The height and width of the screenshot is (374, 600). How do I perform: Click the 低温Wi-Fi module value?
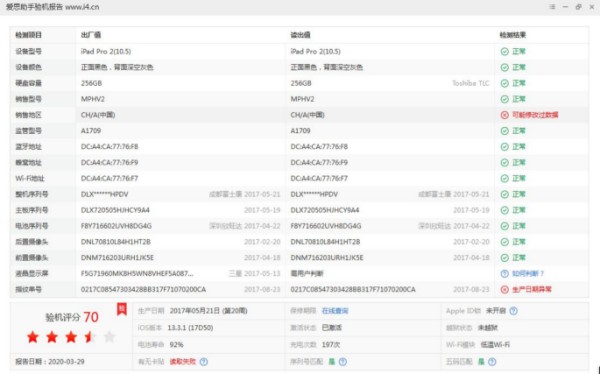click(495, 345)
